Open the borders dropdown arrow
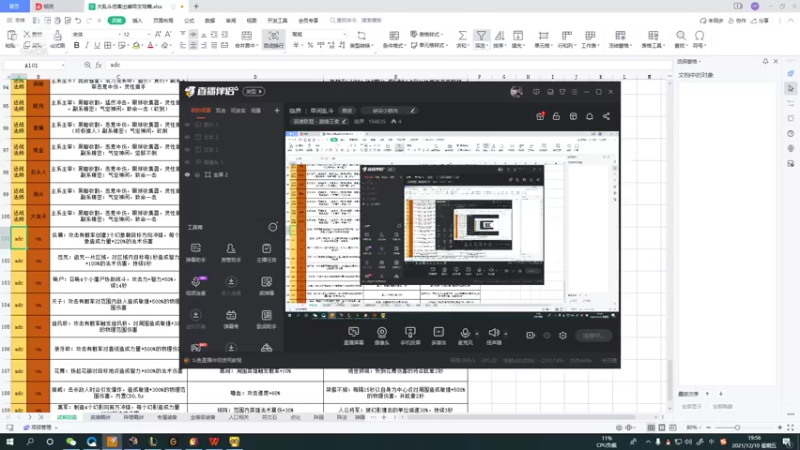The image size is (800, 450). [x=114, y=46]
